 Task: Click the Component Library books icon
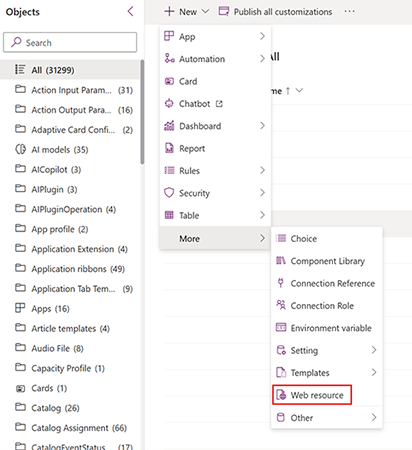pos(281,260)
